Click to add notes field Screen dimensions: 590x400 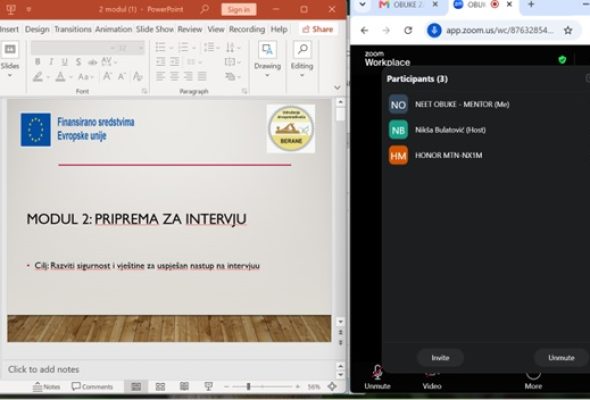tap(169, 369)
